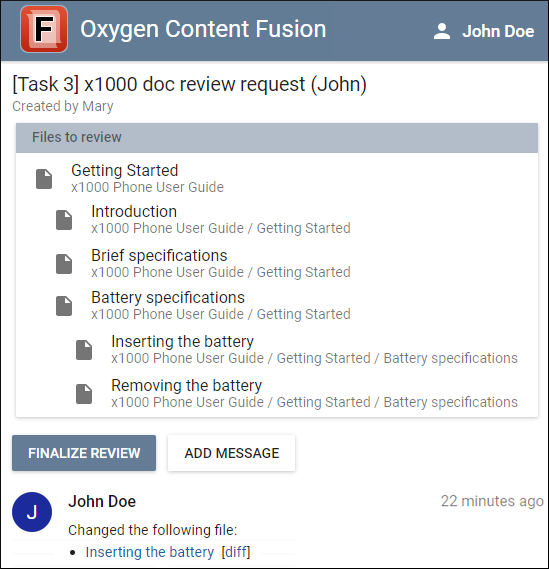549x569 pixels.
Task: Click the Battery specifications file icon
Action: click(64, 306)
